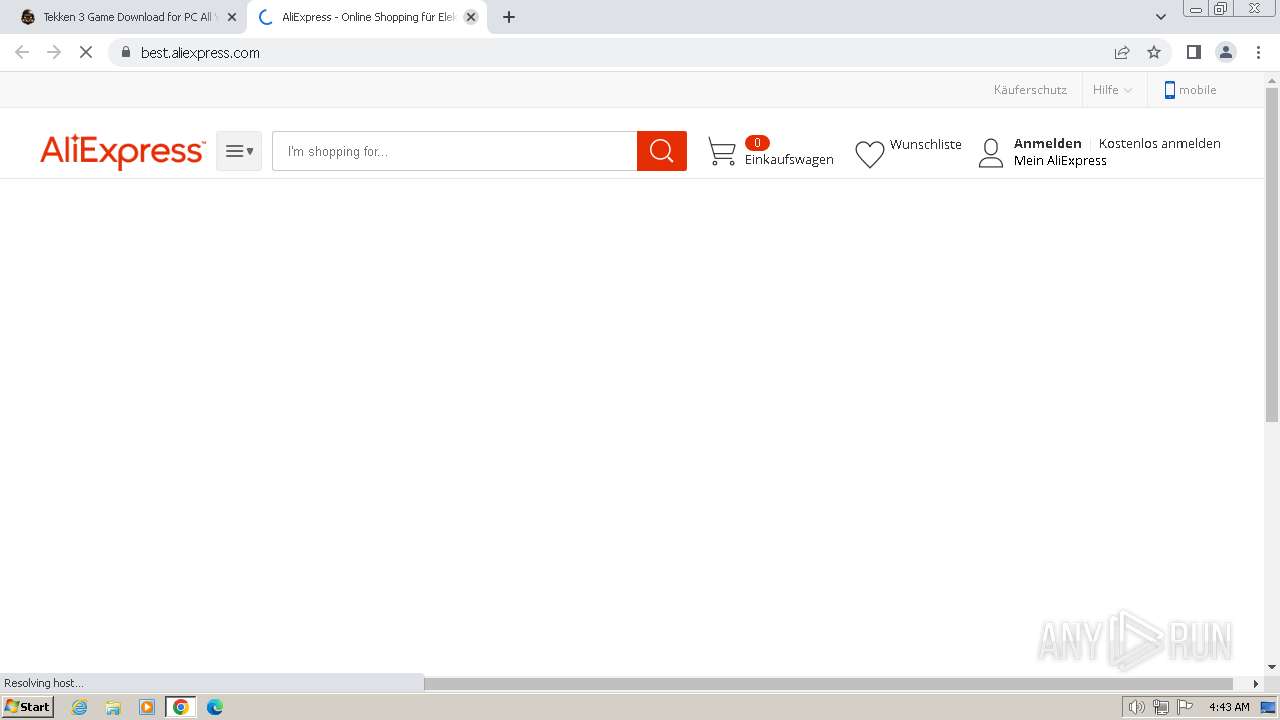Close the AliExpress browser tab
Image resolution: width=1280 pixels, height=720 pixels.
(471, 17)
